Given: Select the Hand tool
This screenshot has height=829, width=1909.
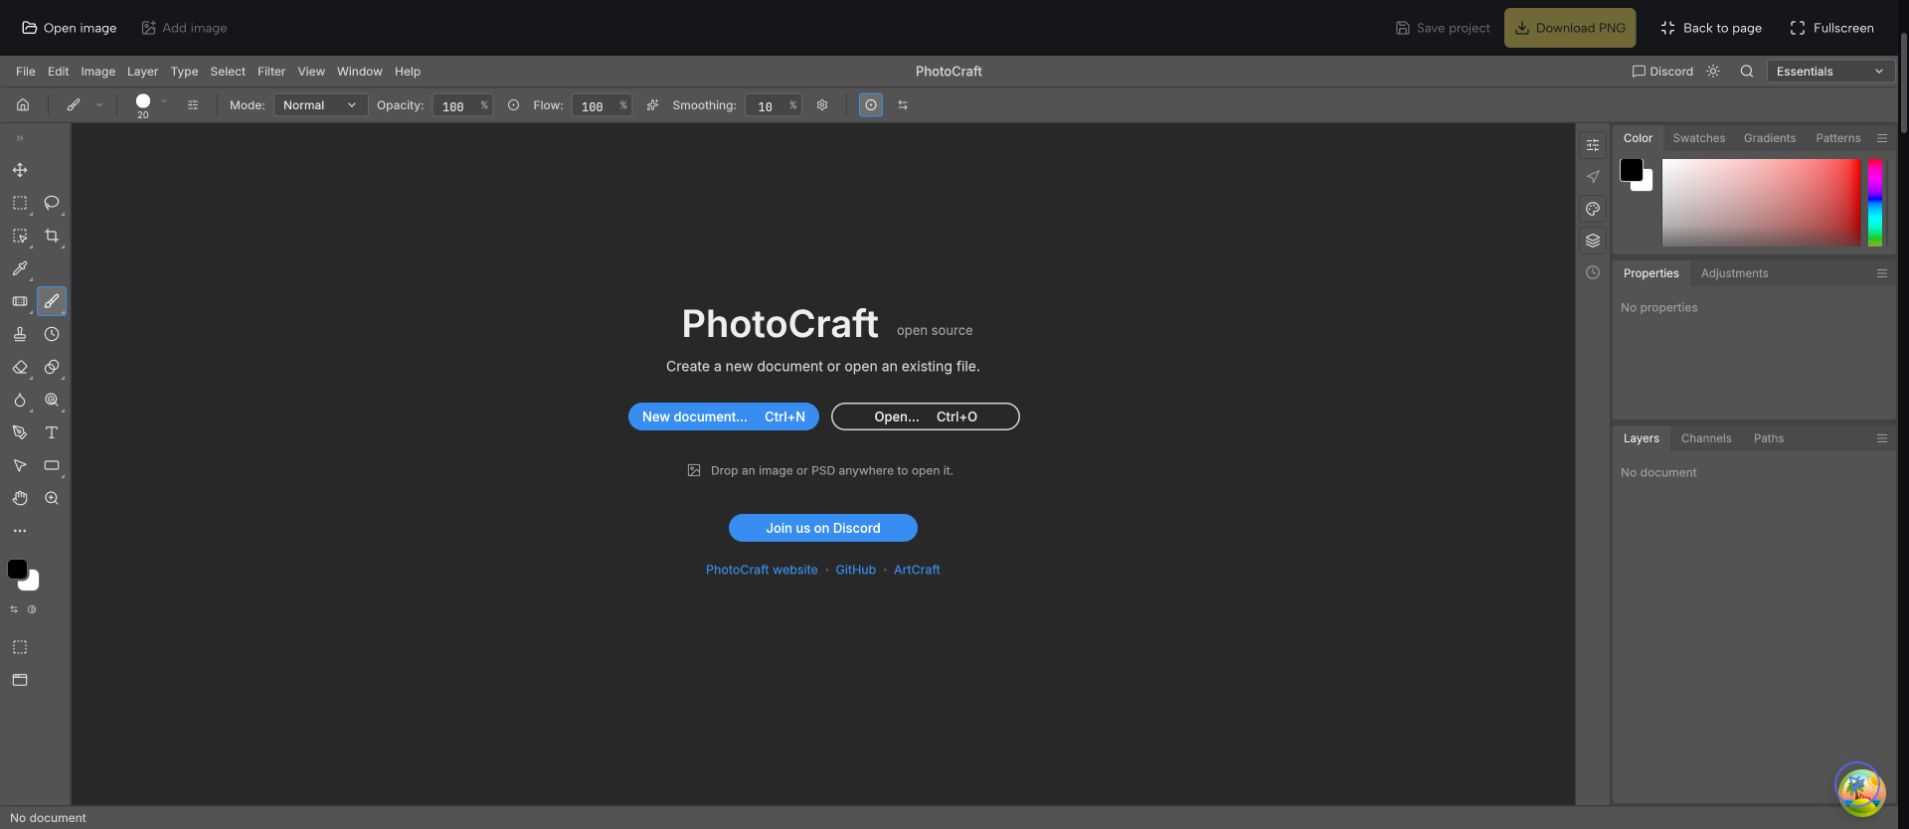Looking at the screenshot, I should [x=20, y=498].
